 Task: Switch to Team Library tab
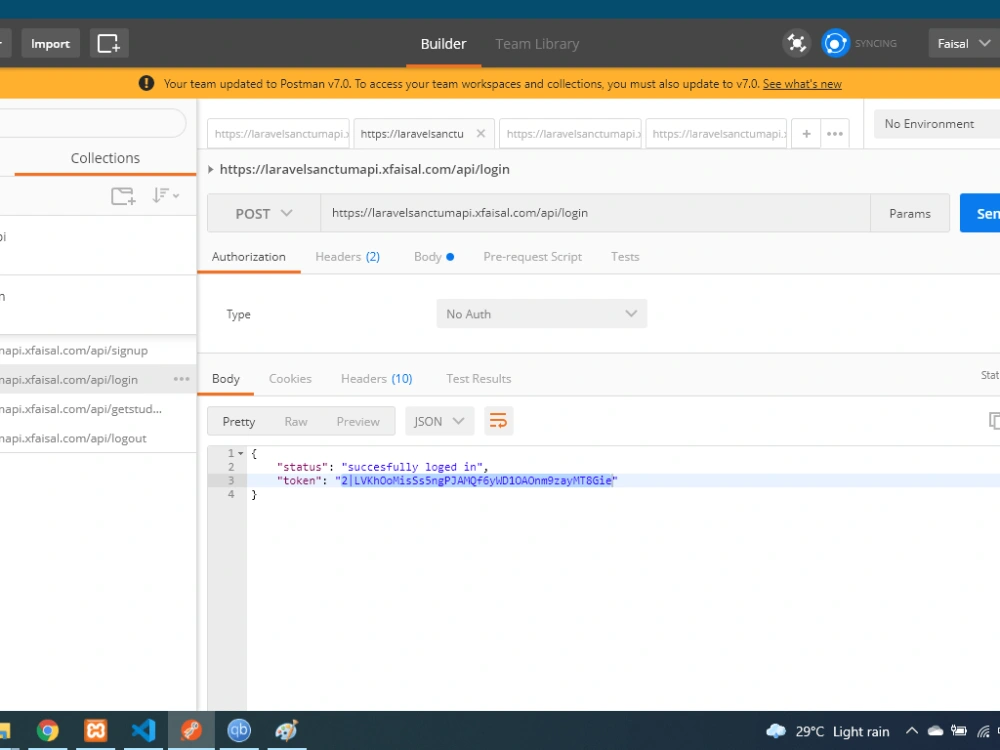pos(537,44)
